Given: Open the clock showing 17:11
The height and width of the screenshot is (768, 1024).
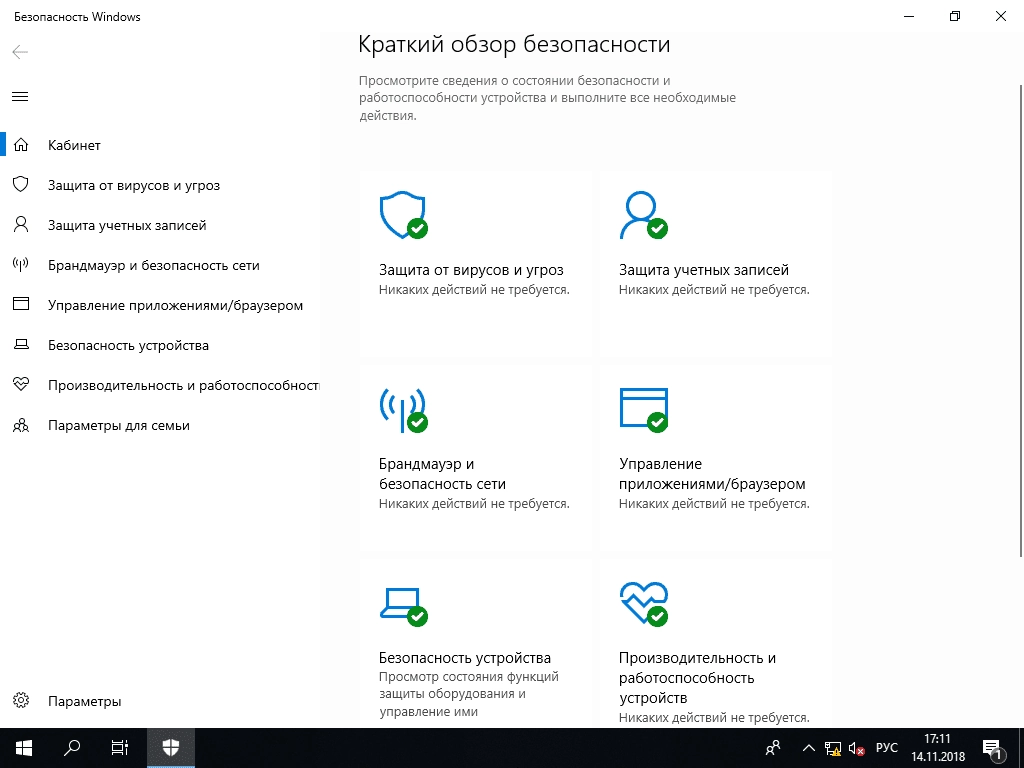Looking at the screenshot, I should pyautogui.click(x=938, y=748).
